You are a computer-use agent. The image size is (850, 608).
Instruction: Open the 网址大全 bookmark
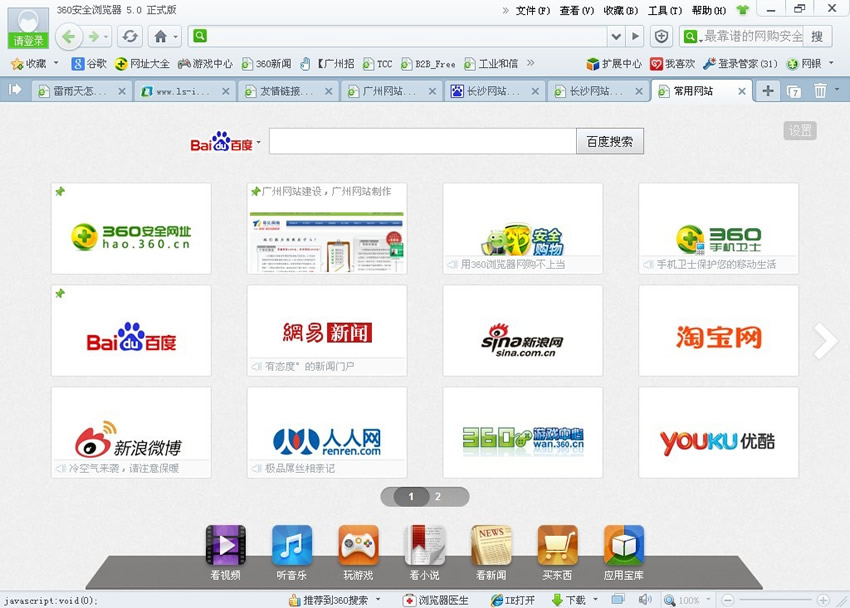click(x=142, y=64)
